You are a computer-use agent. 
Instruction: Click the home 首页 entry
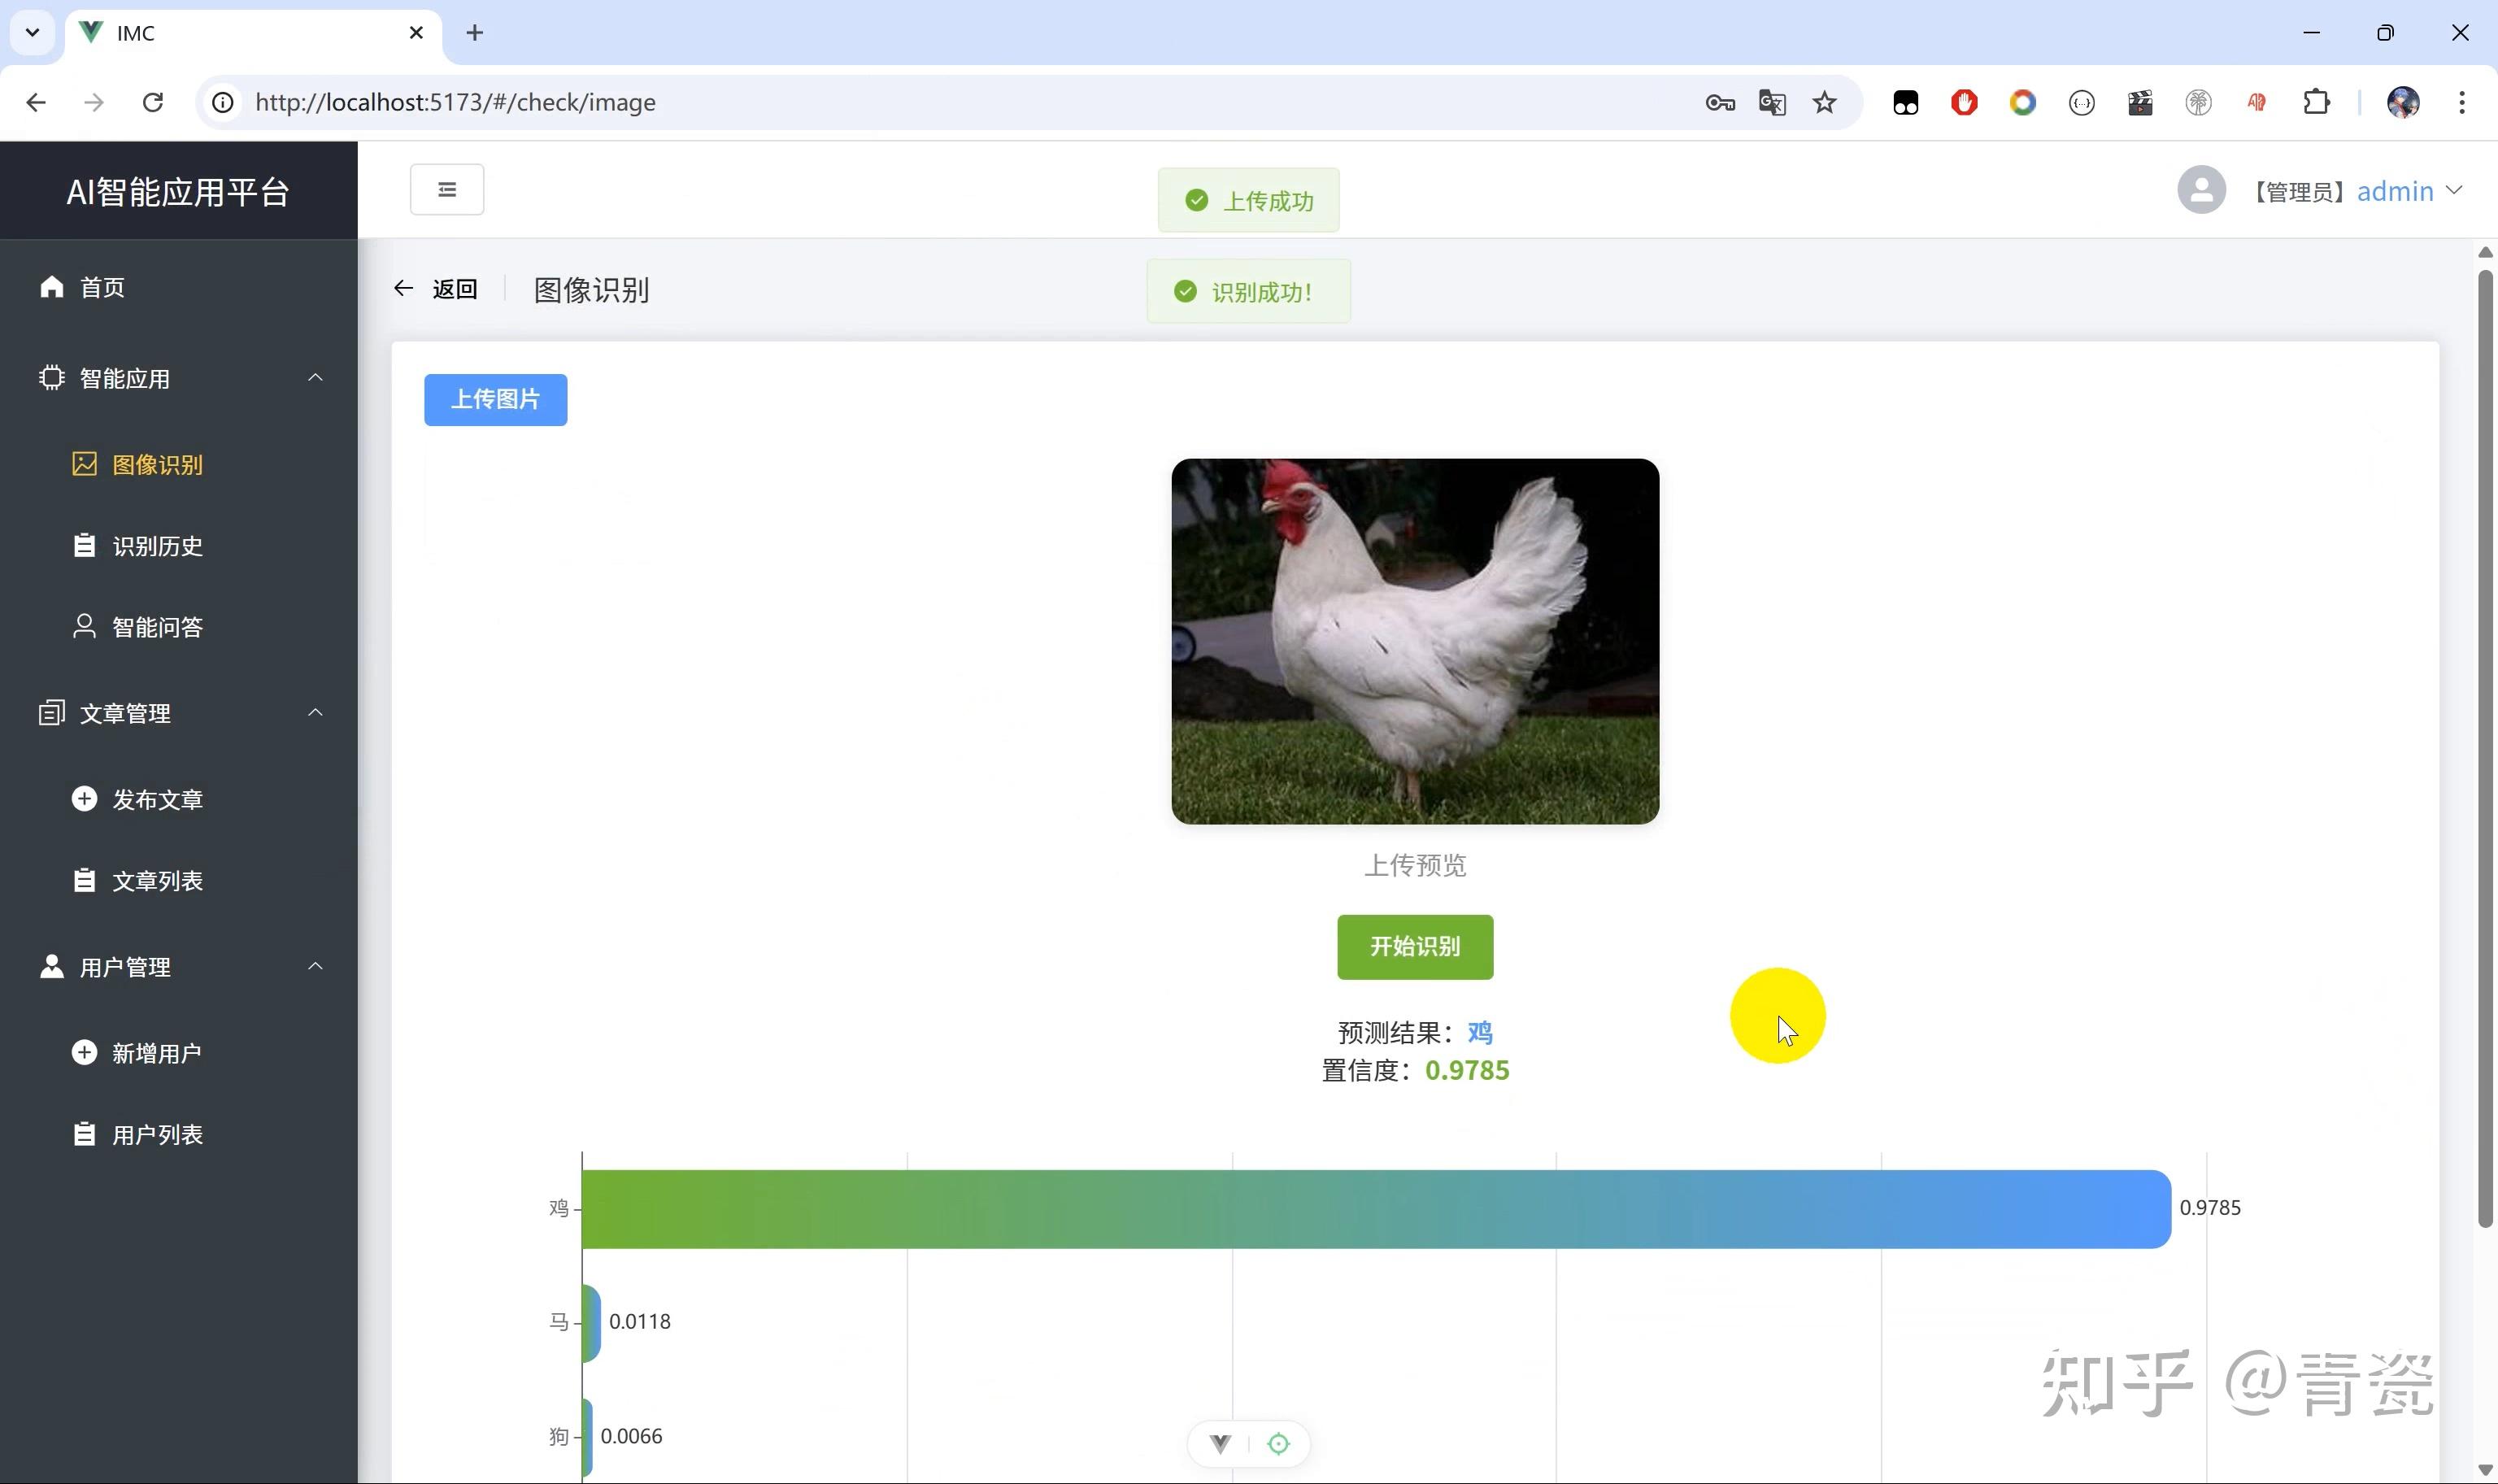[101, 287]
